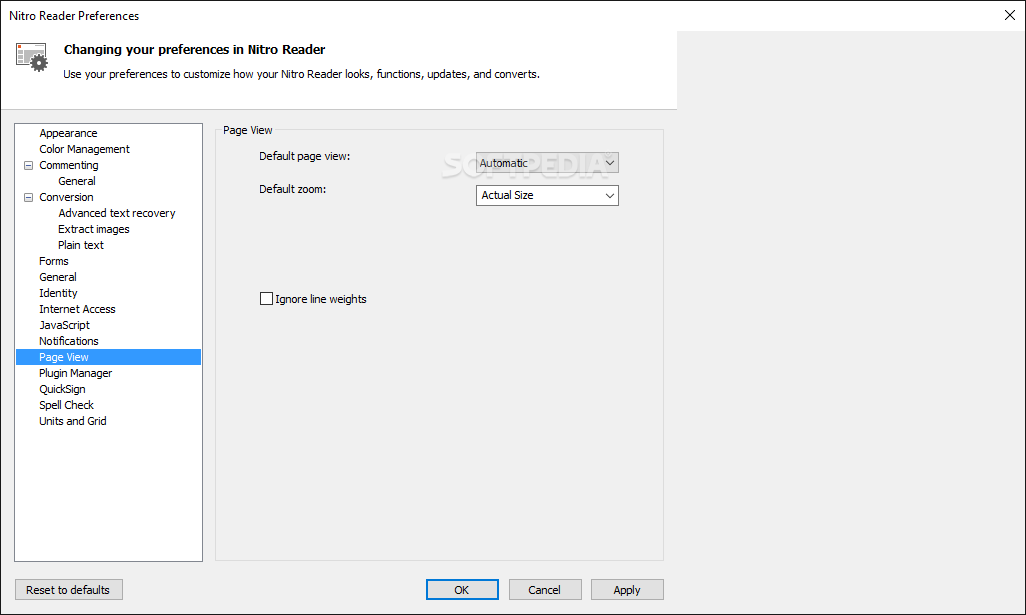Viewport: 1026px width, 615px height.
Task: Enable Ignore line weights checkbox
Action: (x=266, y=299)
